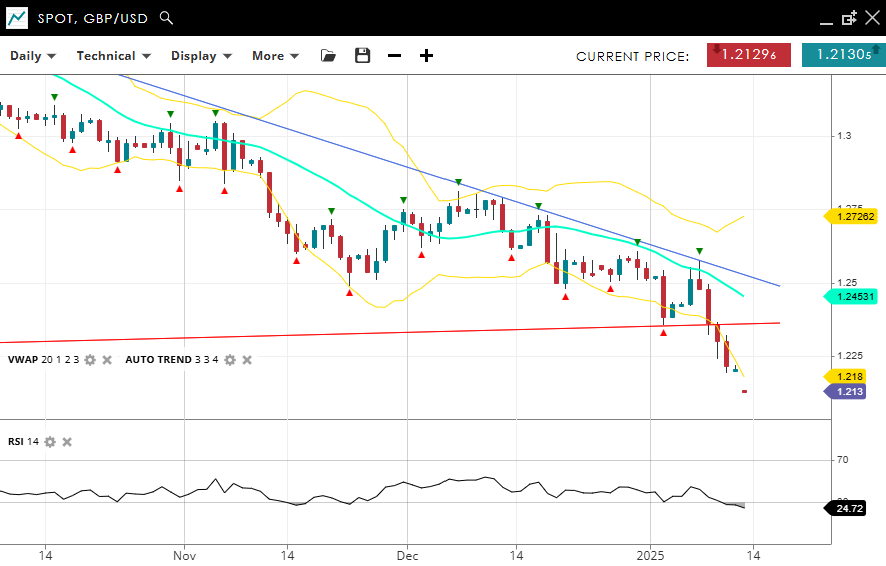Image resolution: width=886 pixels, height=566 pixels.
Task: Zoom out with the minus icon
Action: pyautogui.click(x=394, y=56)
